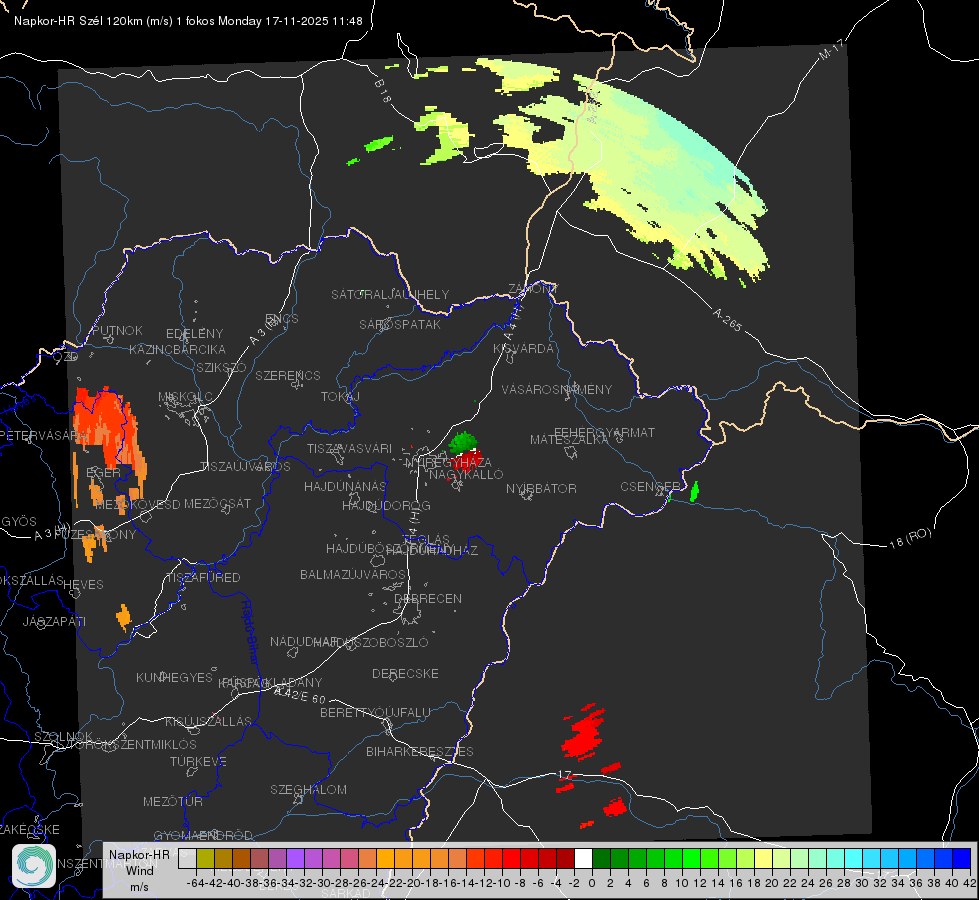Select the MÁTÉSZALKA label
Image resolution: width=979 pixels, height=900 pixels.
coord(569,440)
